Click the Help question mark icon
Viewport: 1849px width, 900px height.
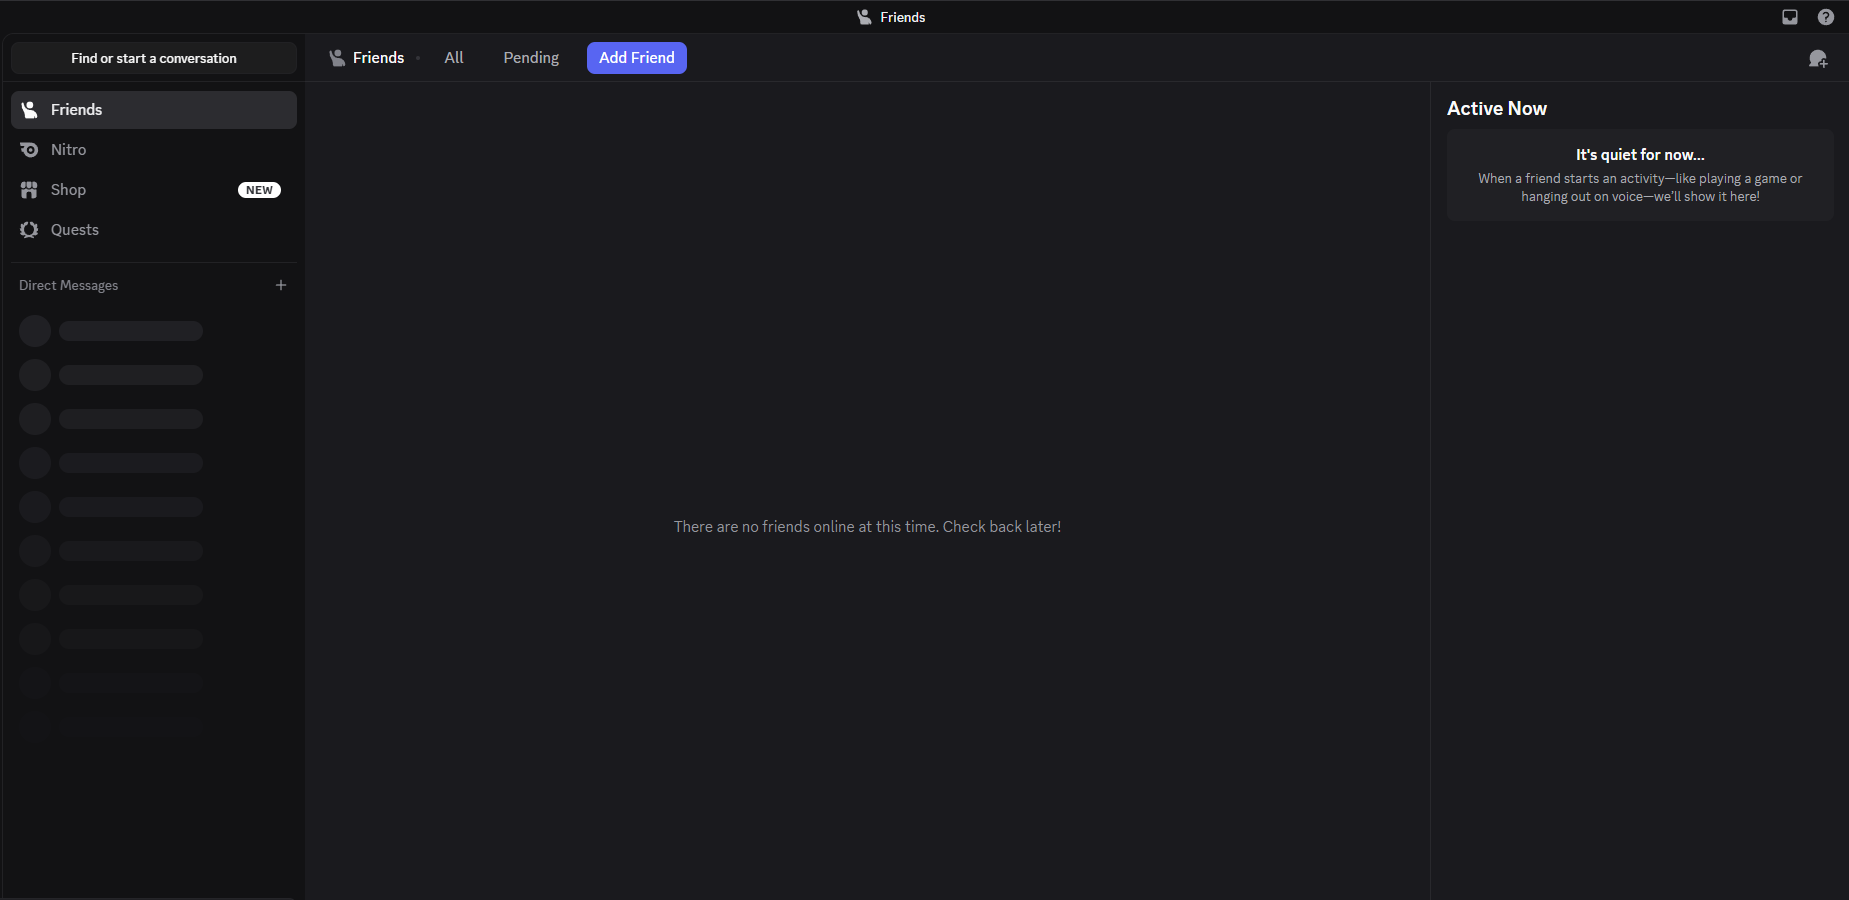pyautogui.click(x=1826, y=16)
